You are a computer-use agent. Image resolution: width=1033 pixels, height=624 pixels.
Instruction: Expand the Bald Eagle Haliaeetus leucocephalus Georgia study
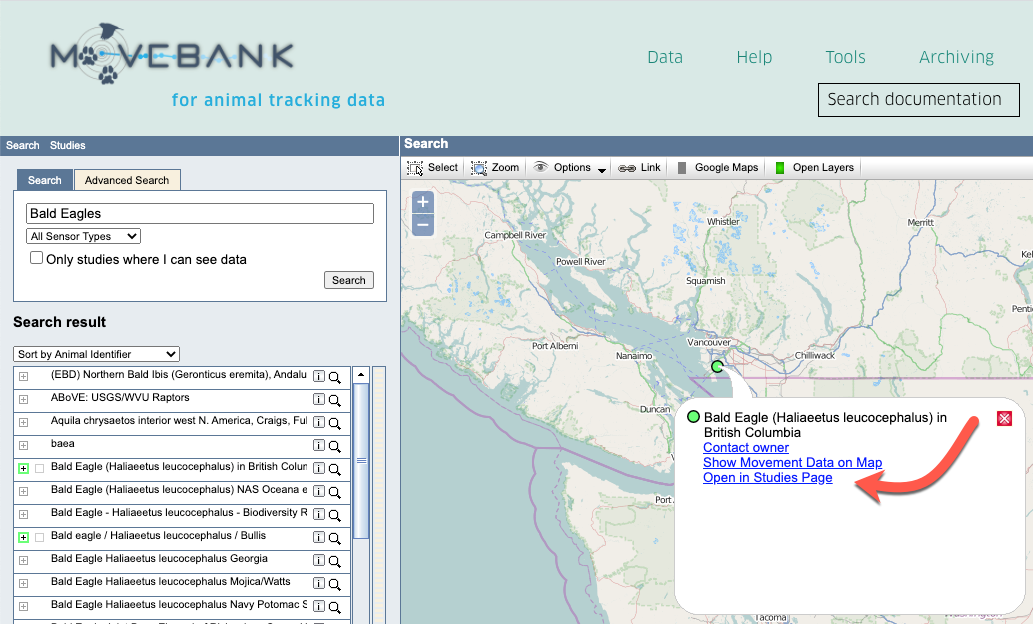[x=23, y=560]
